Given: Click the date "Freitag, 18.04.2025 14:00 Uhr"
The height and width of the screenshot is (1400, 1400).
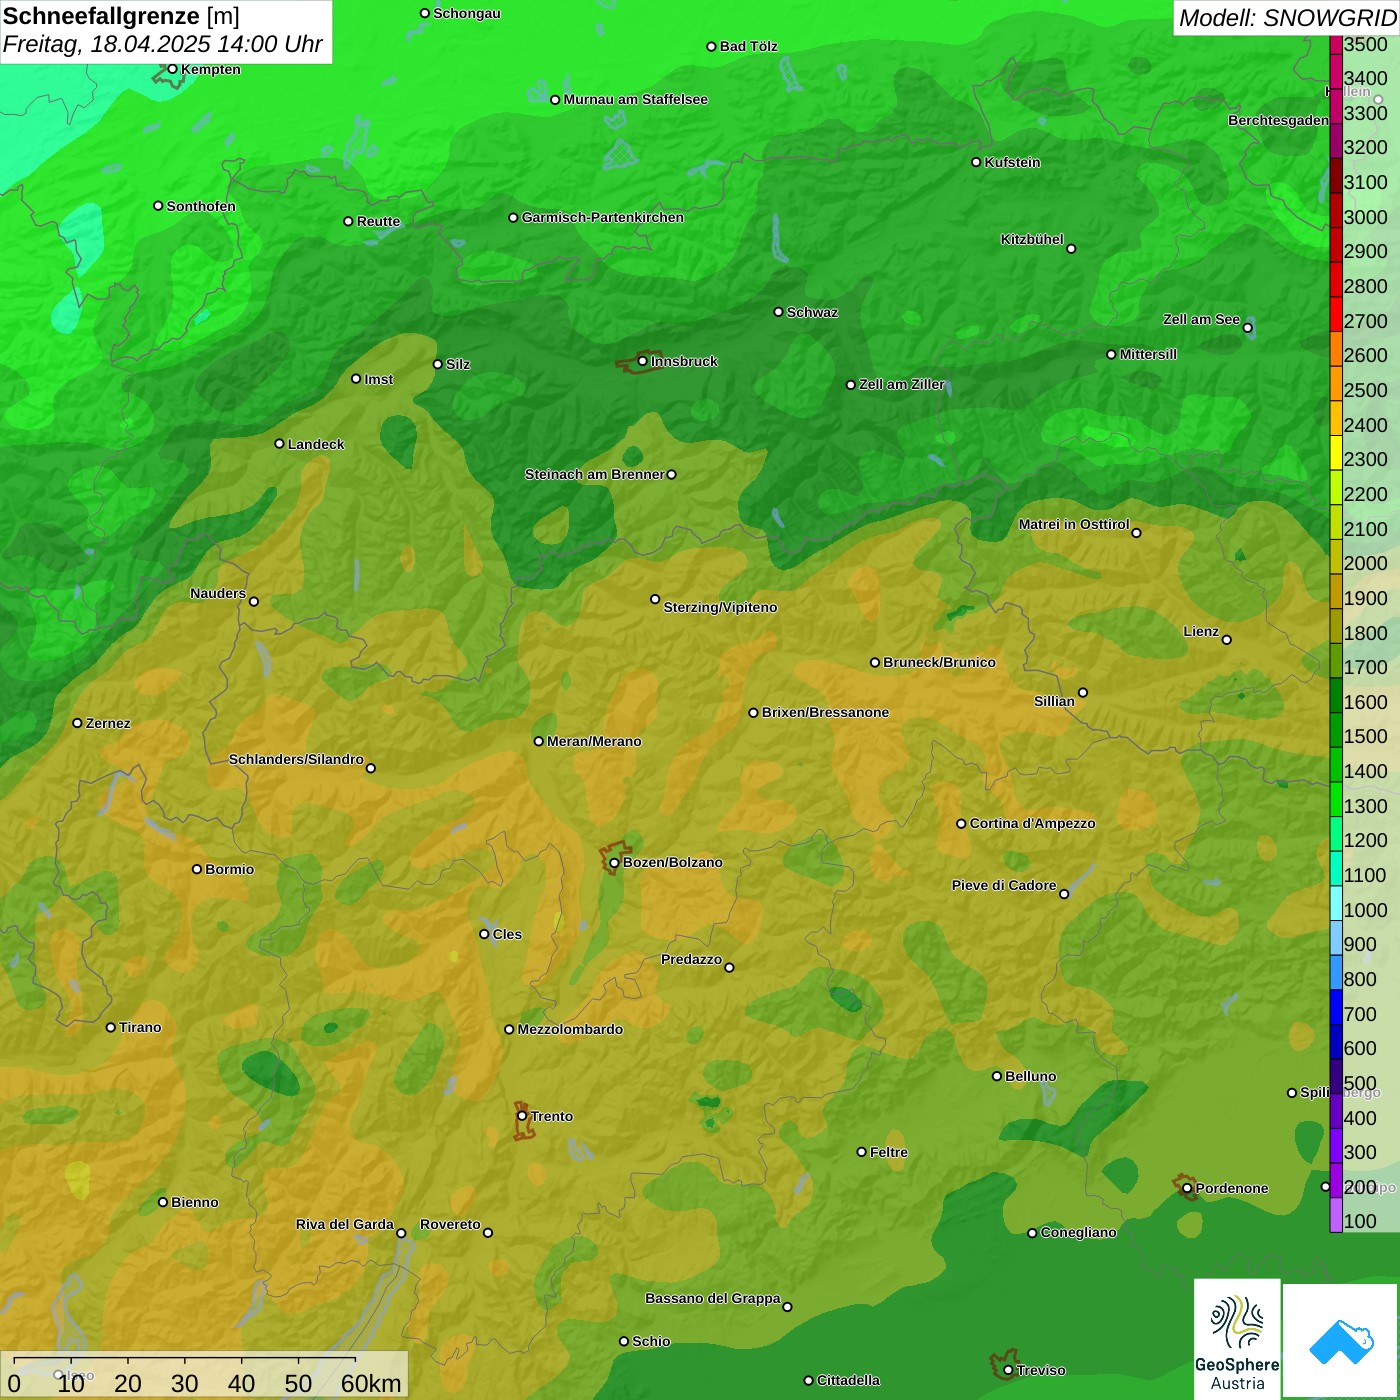Looking at the screenshot, I should (x=163, y=45).
